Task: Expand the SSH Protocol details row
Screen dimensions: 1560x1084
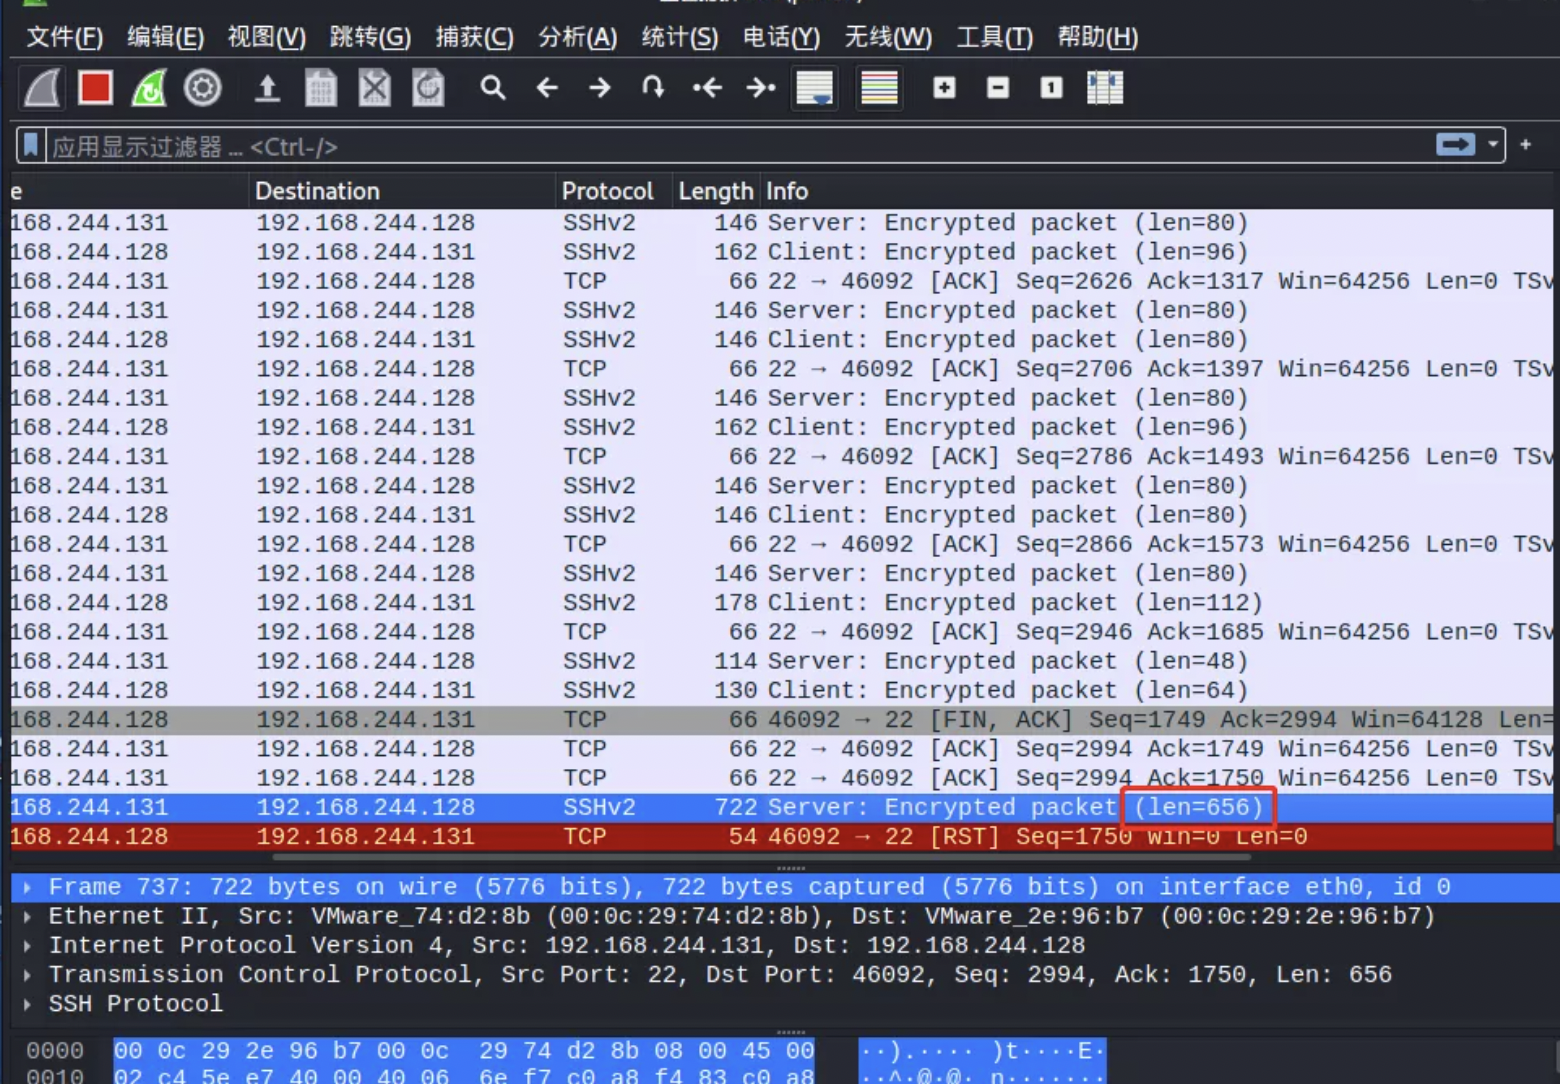Action: (x=27, y=1003)
